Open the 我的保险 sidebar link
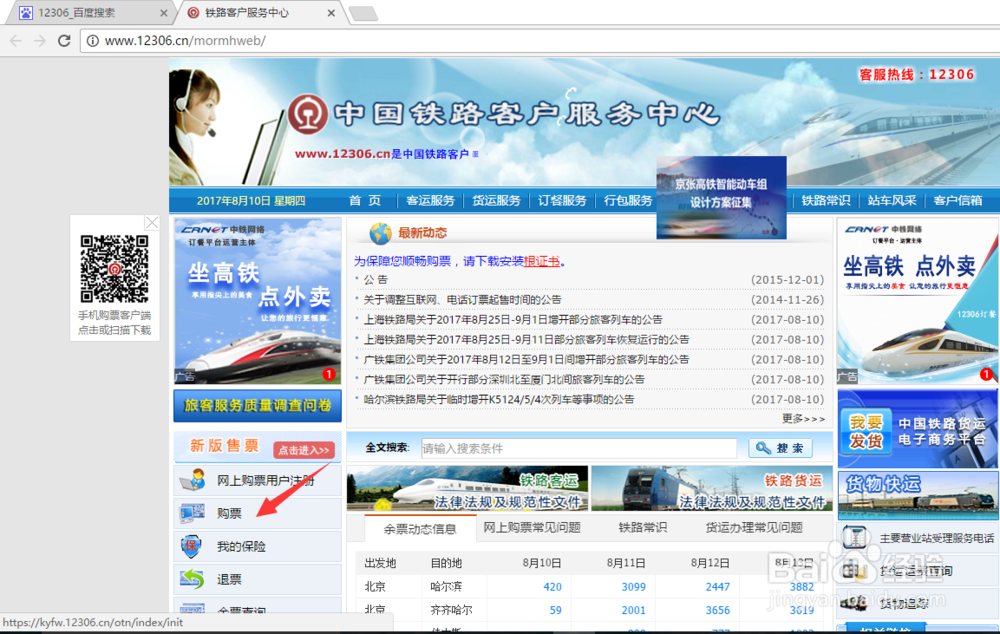Viewport: 1000px width, 634px height. pyautogui.click(x=241, y=547)
